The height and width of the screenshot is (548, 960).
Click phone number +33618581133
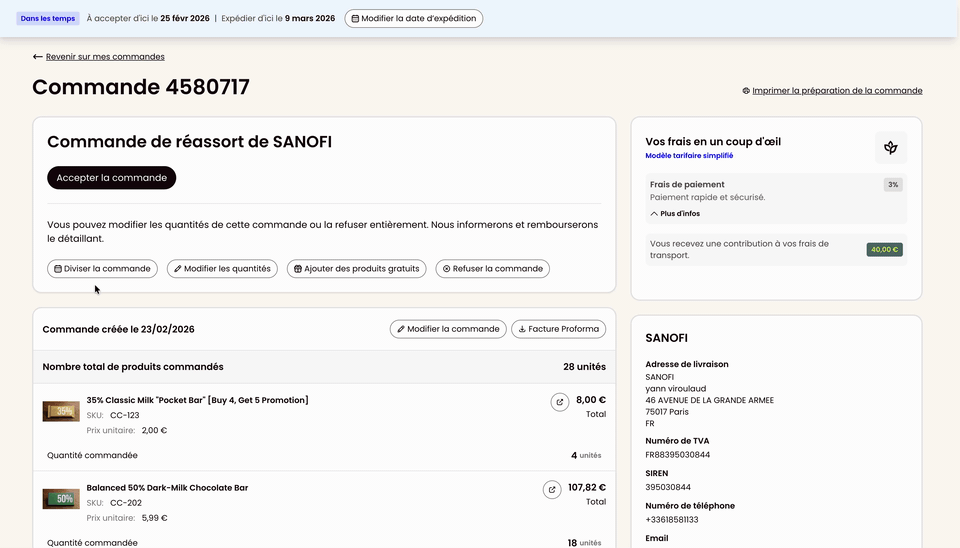coord(672,520)
